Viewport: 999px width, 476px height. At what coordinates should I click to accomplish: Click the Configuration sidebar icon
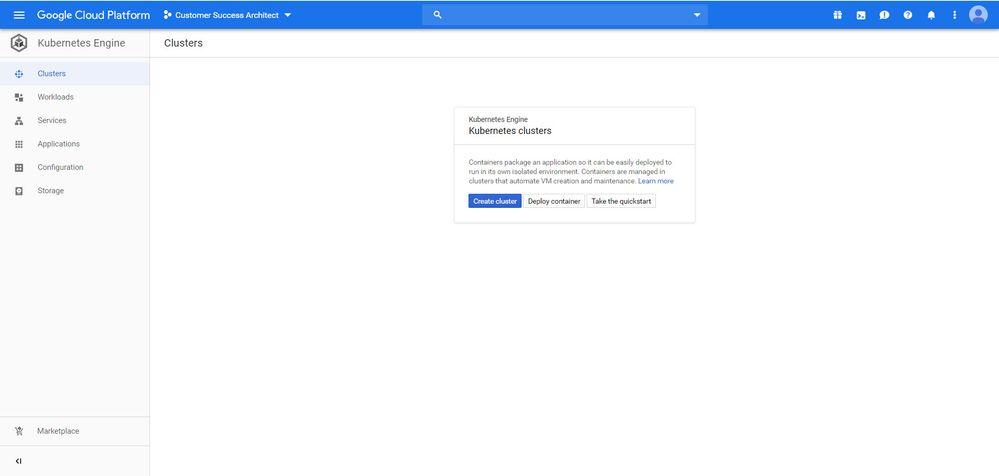pyautogui.click(x=18, y=168)
